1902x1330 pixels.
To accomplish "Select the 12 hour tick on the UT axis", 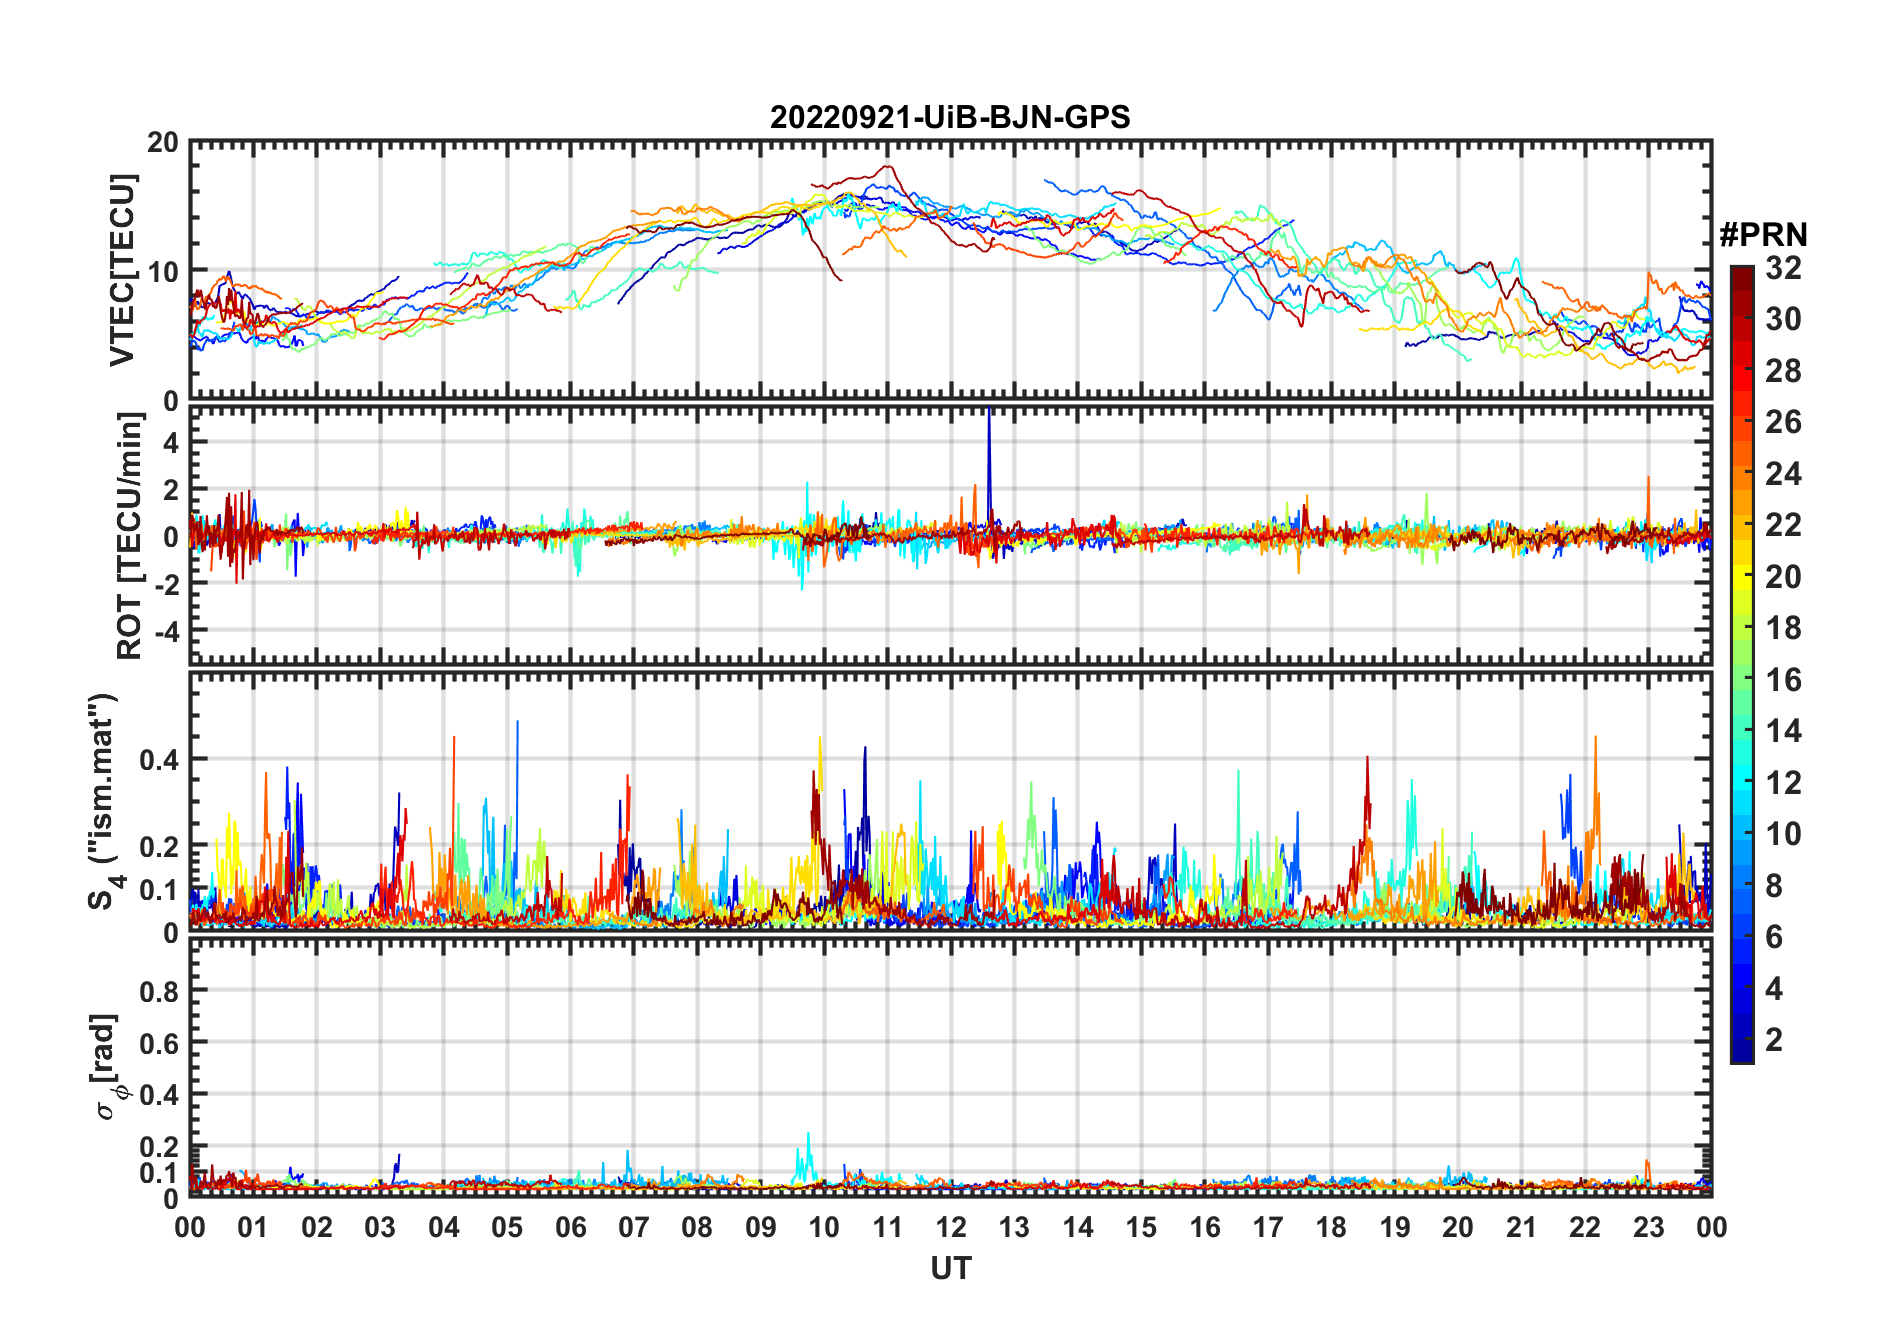I will pyautogui.click(x=950, y=1228).
